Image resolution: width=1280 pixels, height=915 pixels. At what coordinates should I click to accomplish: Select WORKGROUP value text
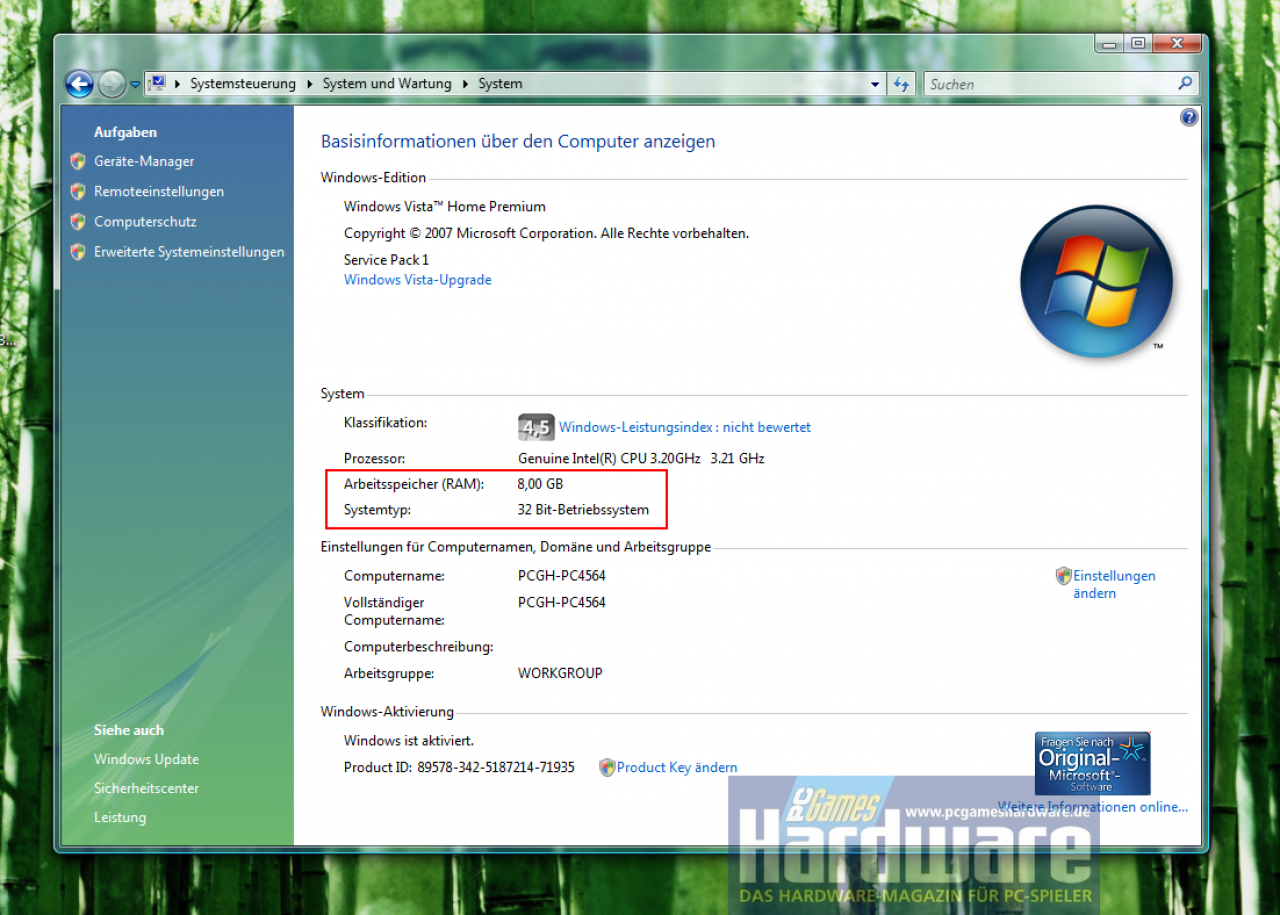[x=560, y=673]
